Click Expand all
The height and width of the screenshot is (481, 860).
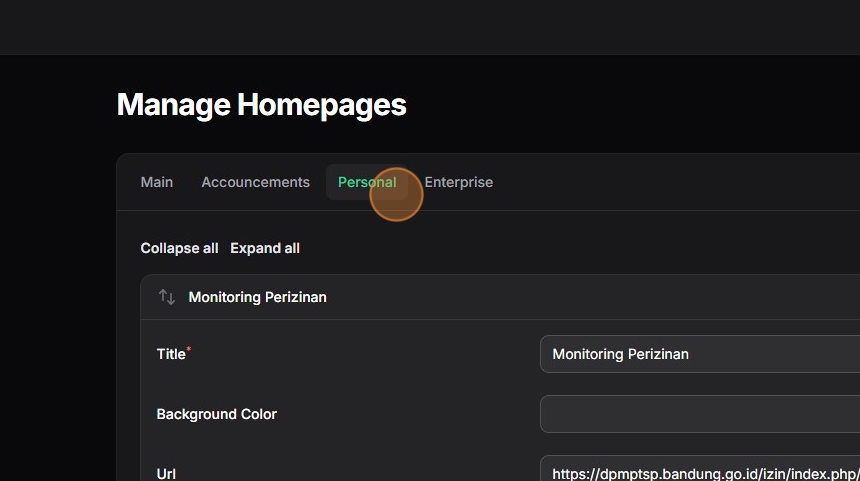[265, 248]
